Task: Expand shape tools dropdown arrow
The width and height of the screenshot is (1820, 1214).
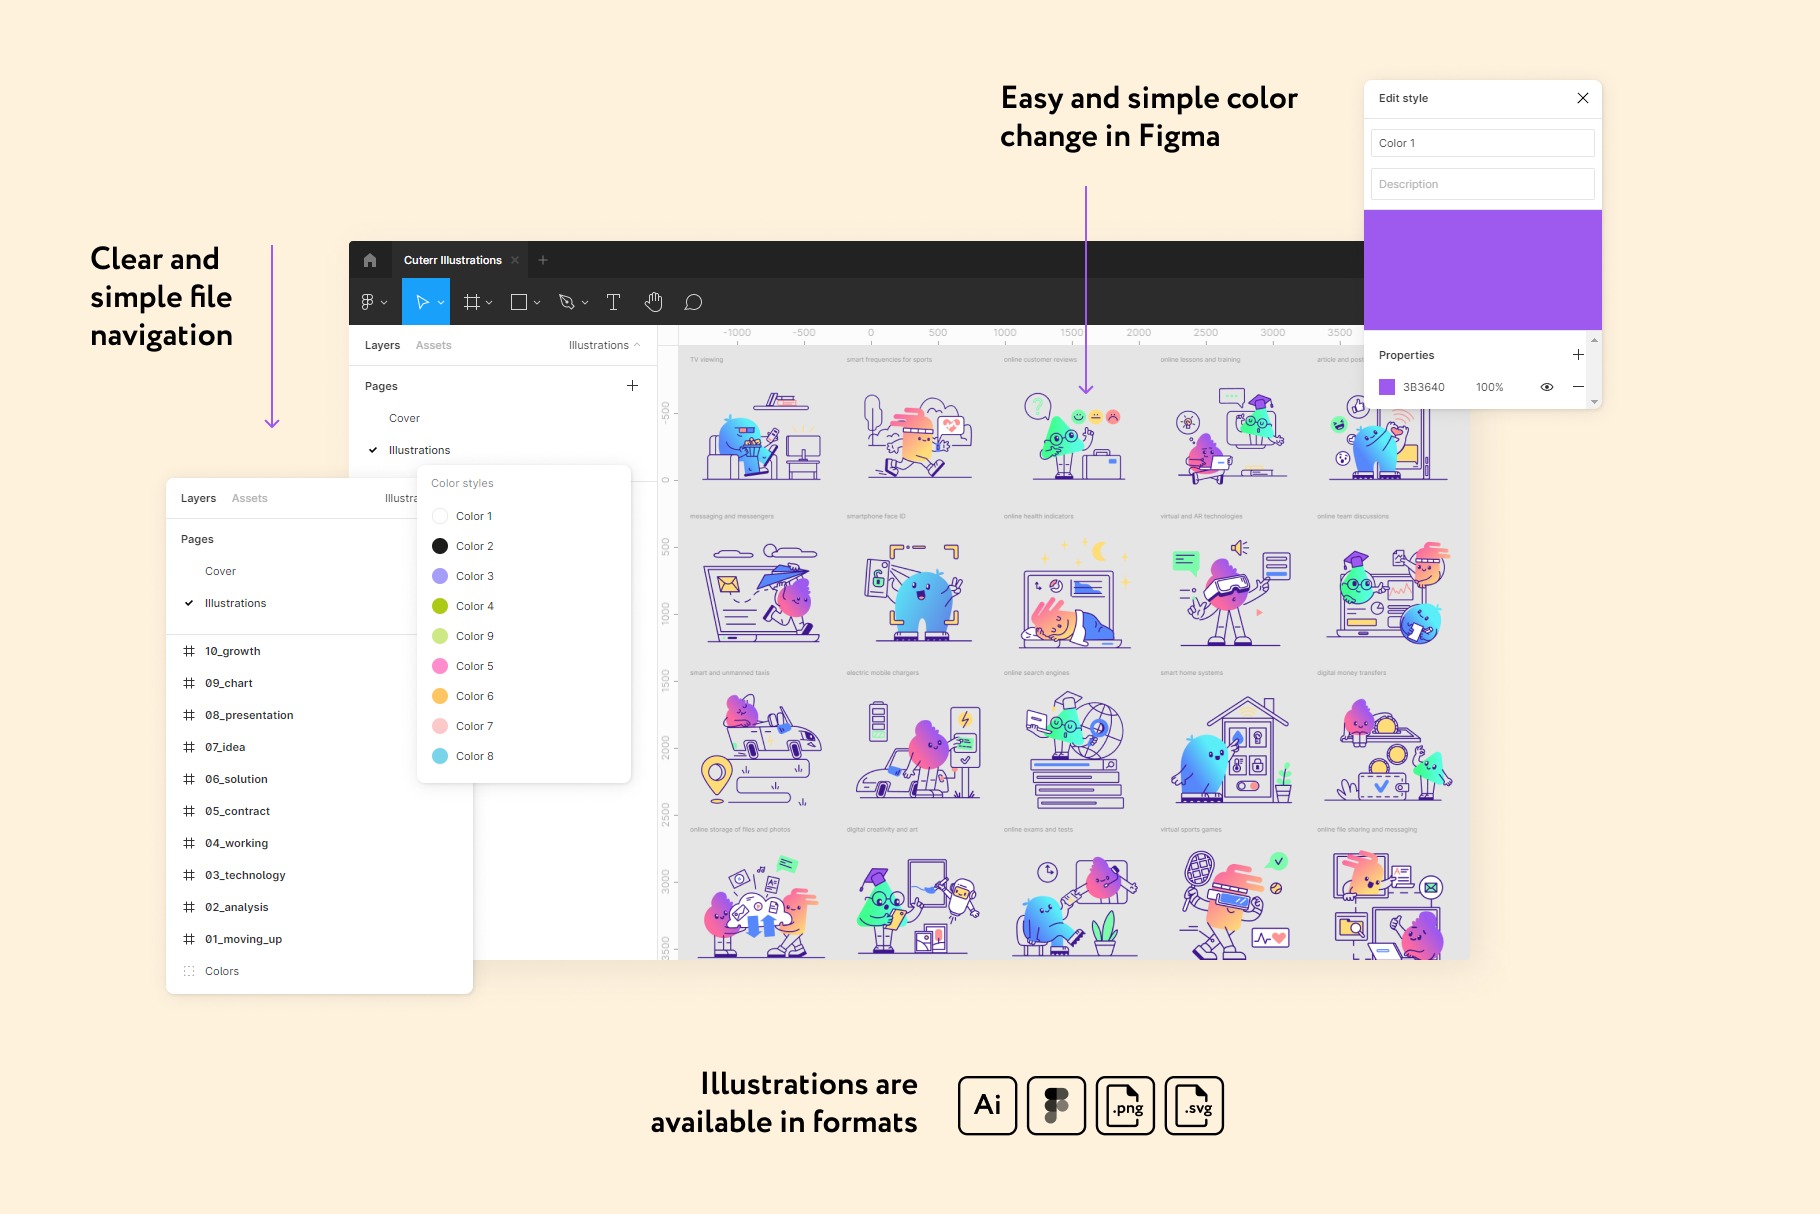Action: [x=537, y=303]
